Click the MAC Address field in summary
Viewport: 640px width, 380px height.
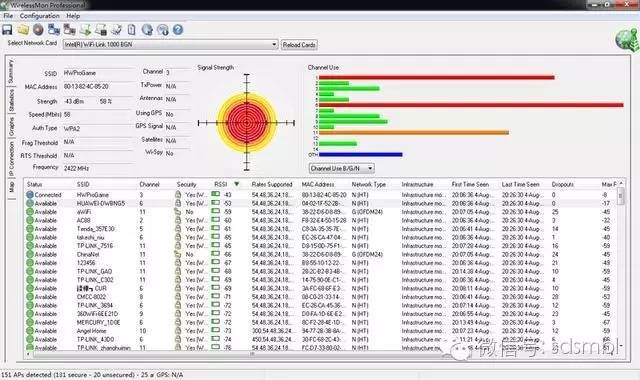98,87
